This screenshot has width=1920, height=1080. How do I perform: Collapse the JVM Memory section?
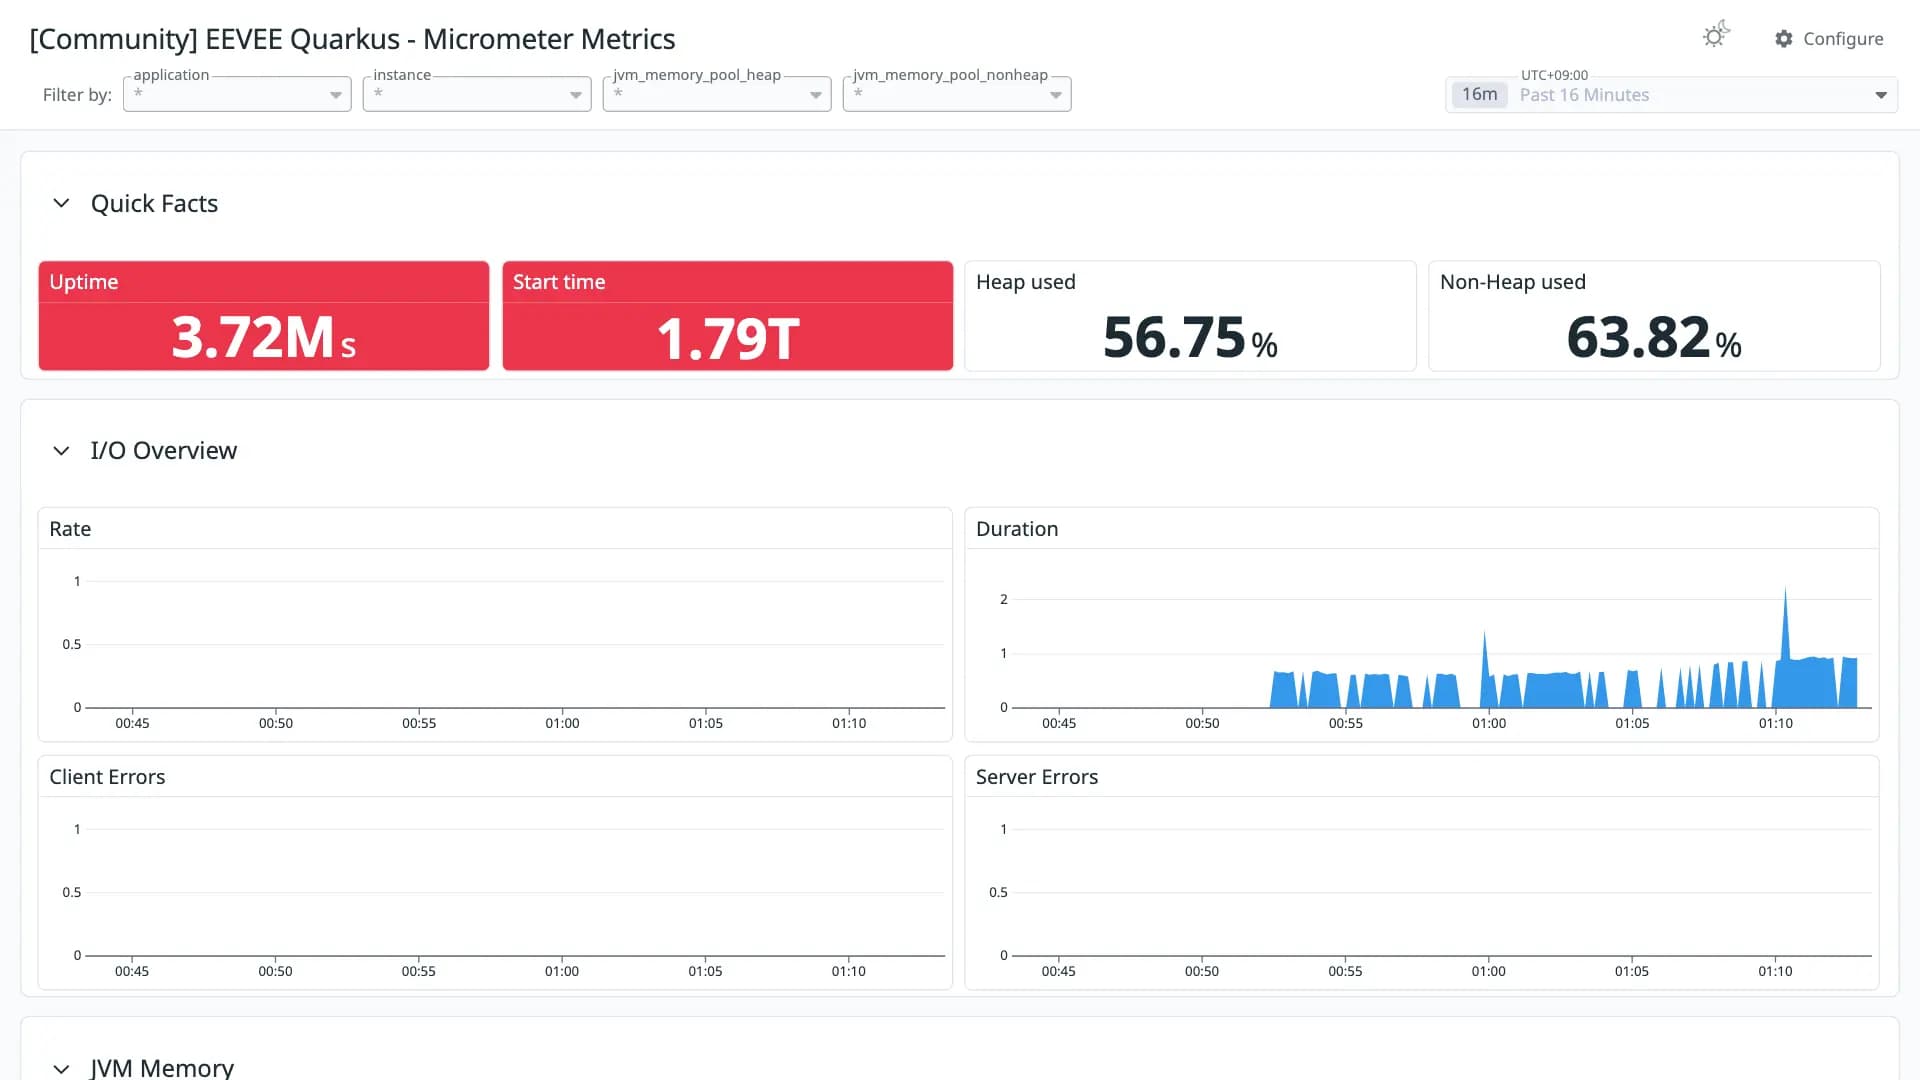point(61,1068)
